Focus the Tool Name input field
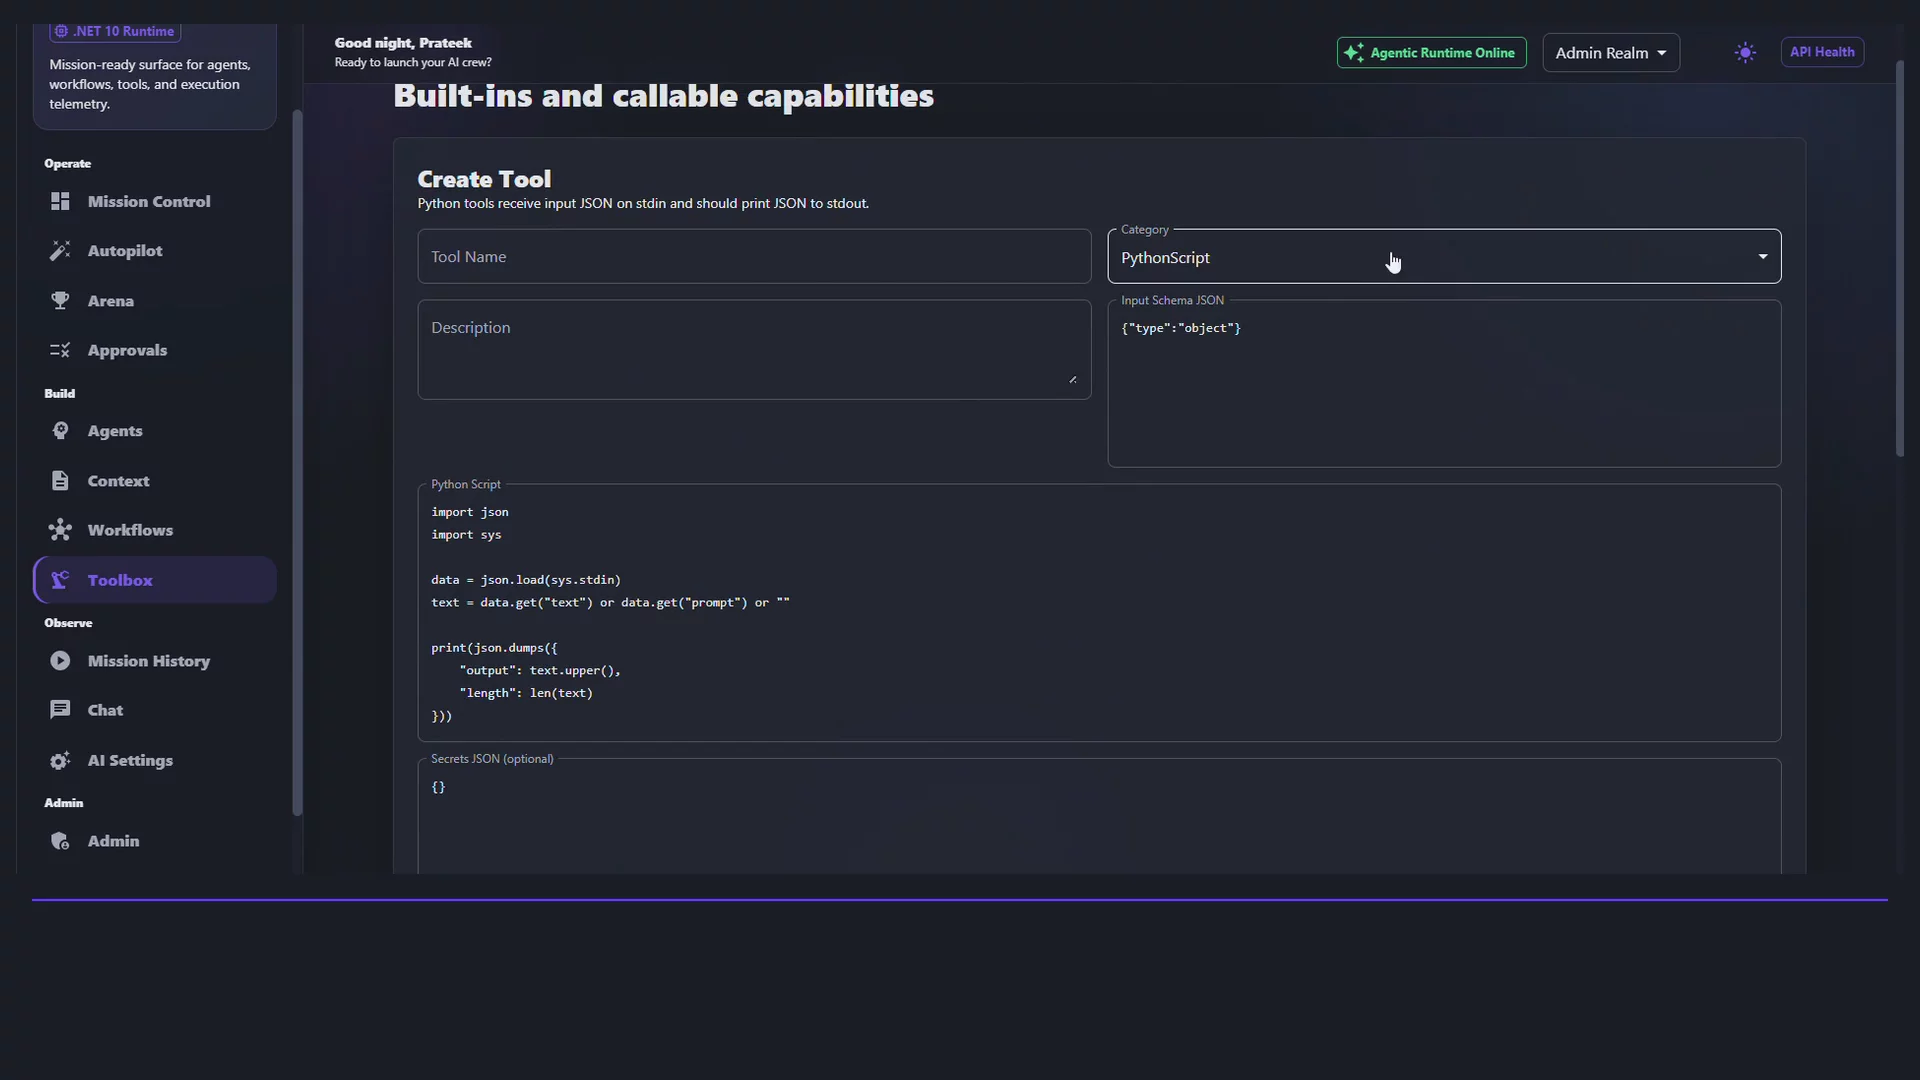This screenshot has height=1080, width=1920. point(754,257)
